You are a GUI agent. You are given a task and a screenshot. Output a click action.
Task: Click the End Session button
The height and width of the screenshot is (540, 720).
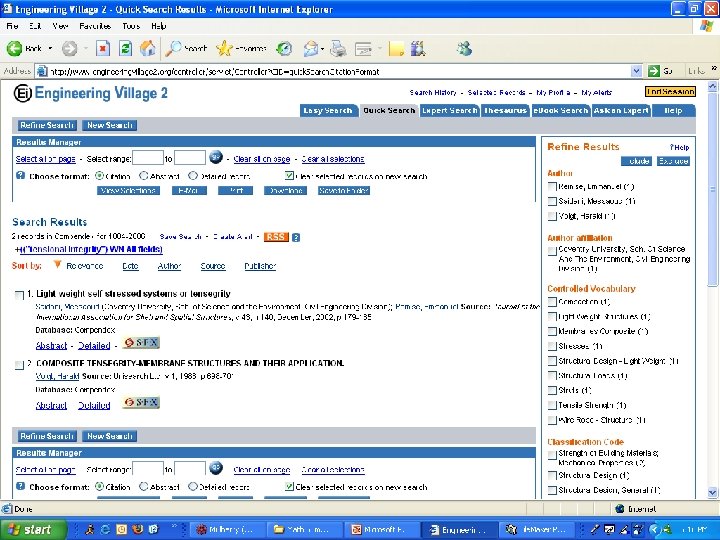[x=670, y=92]
